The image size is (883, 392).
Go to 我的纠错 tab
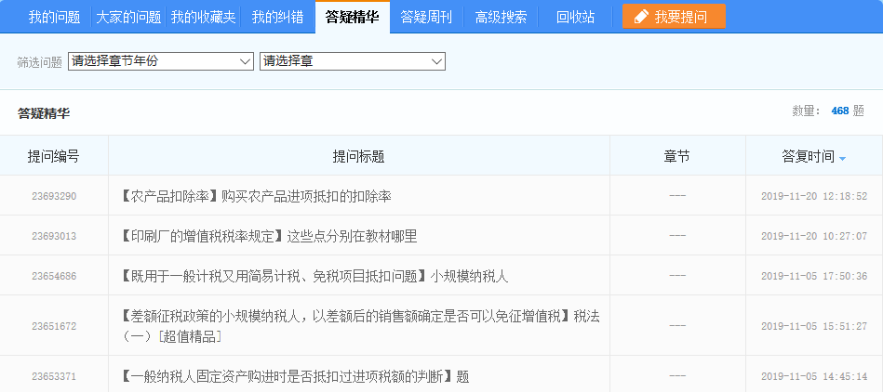[278, 17]
